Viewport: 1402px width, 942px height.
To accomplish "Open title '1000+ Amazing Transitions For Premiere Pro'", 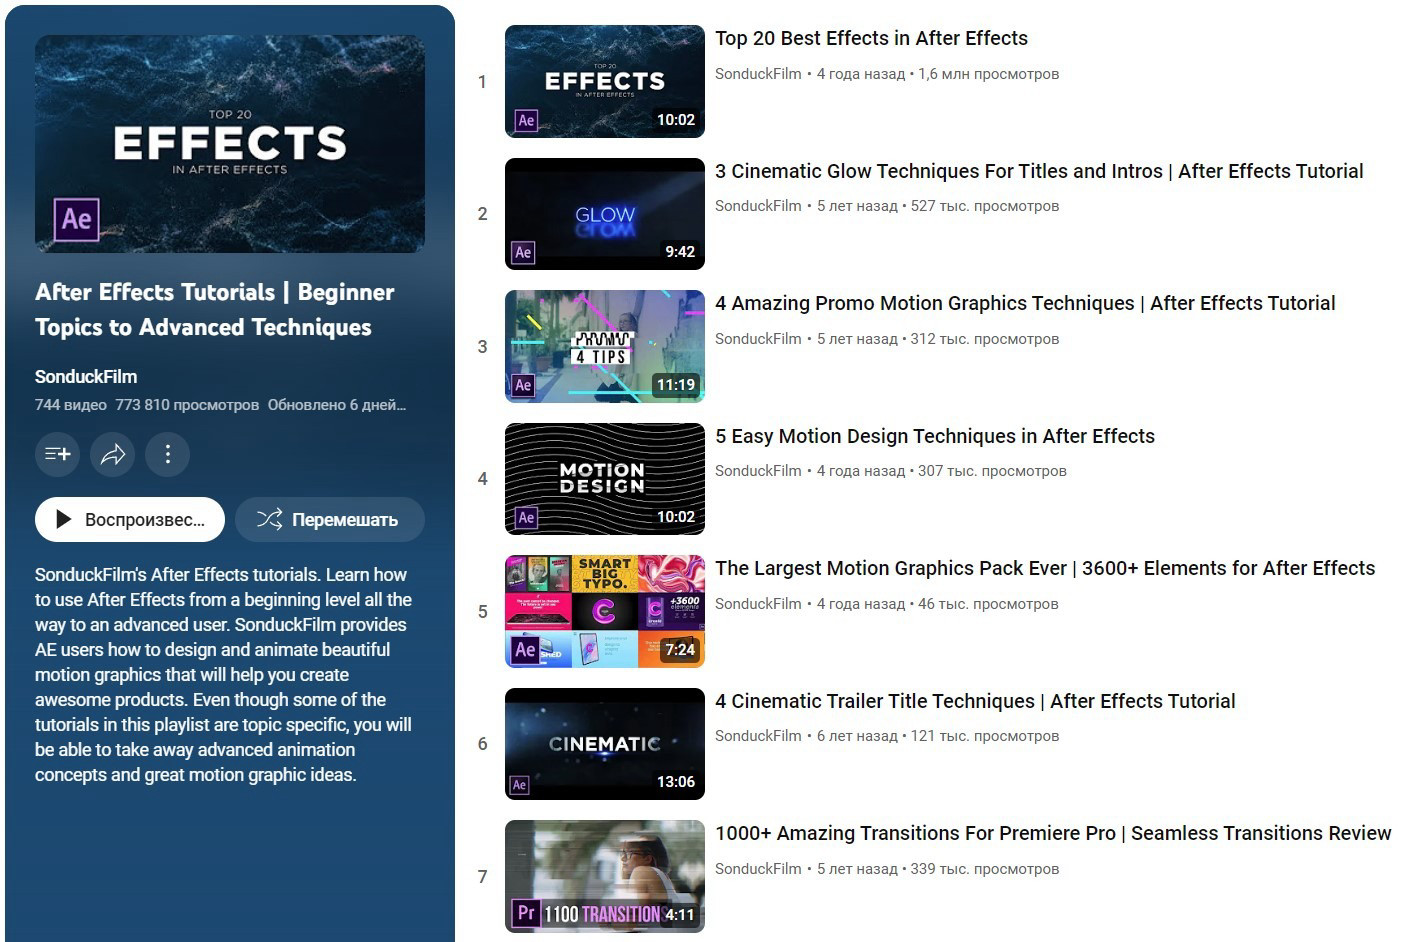I will point(1053,833).
